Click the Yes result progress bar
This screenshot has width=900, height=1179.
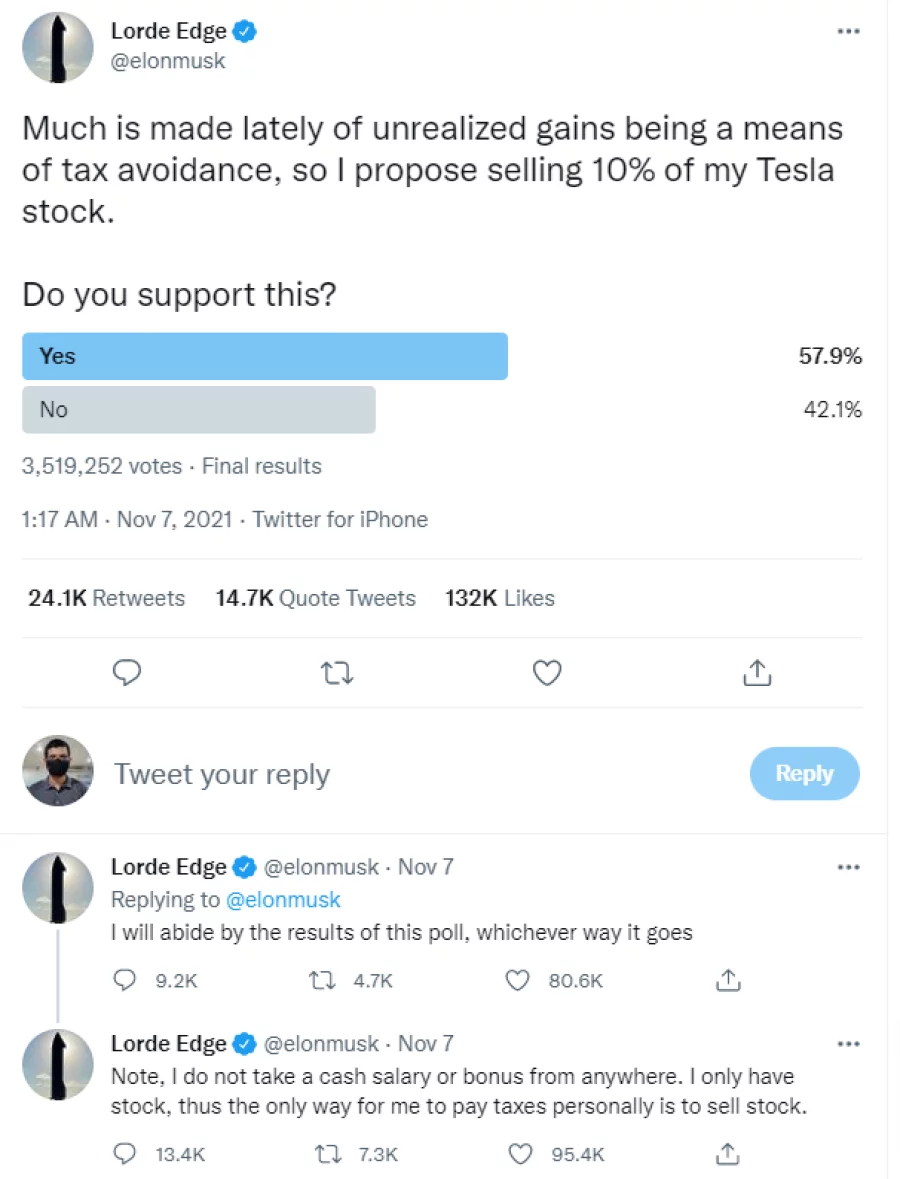tap(264, 356)
